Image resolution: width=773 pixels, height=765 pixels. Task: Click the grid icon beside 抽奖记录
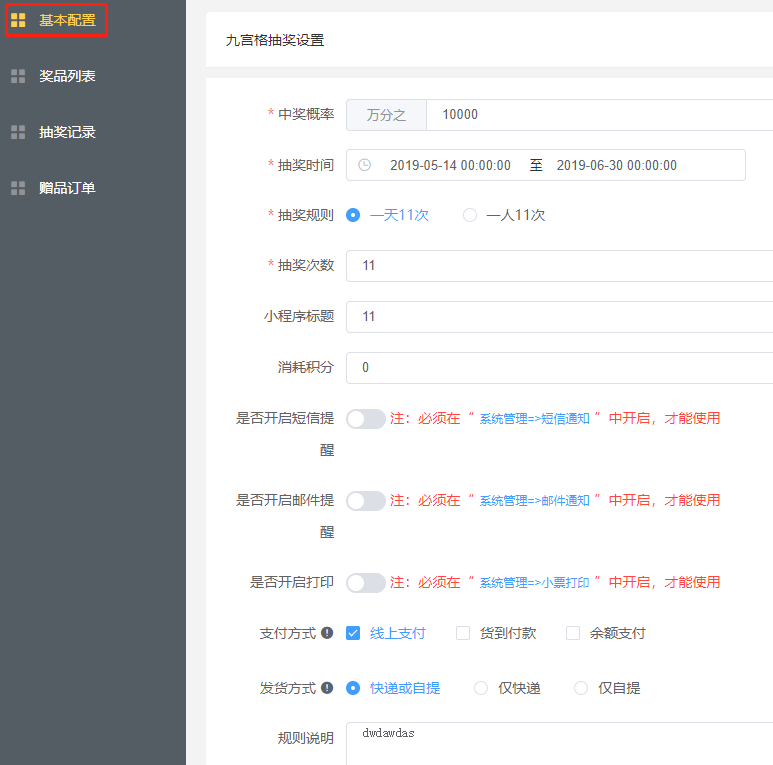click(18, 132)
